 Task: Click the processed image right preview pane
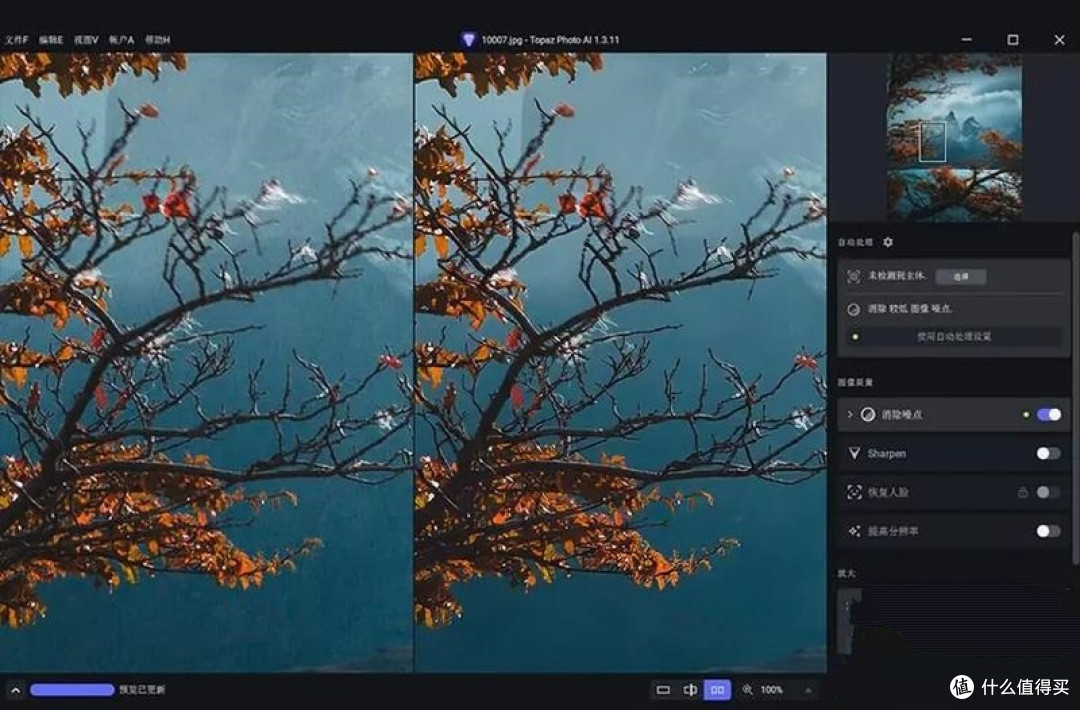(x=621, y=362)
